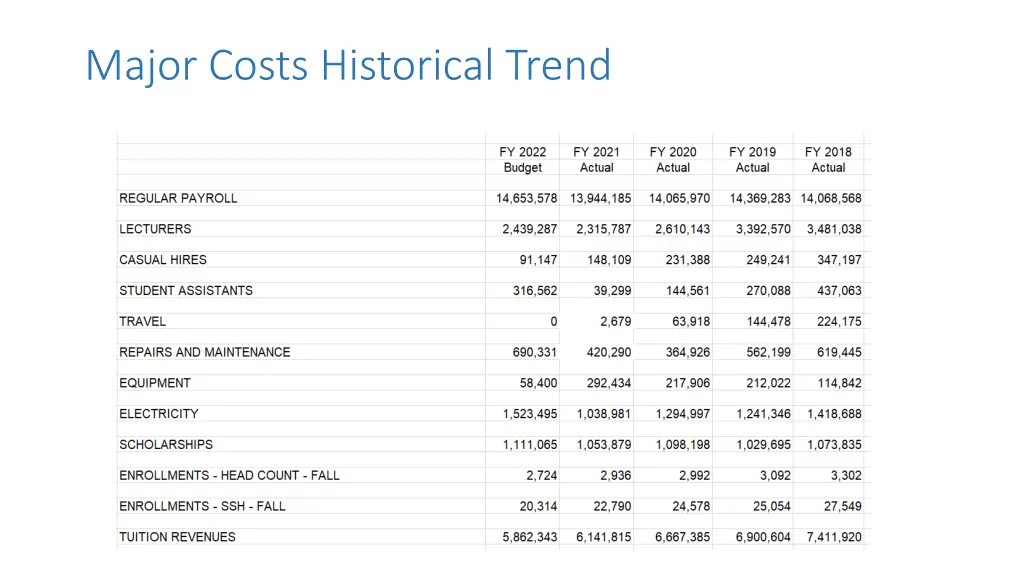Image resolution: width=1024 pixels, height=576 pixels.
Task: Select repairs value 690,331
Action: tap(535, 352)
